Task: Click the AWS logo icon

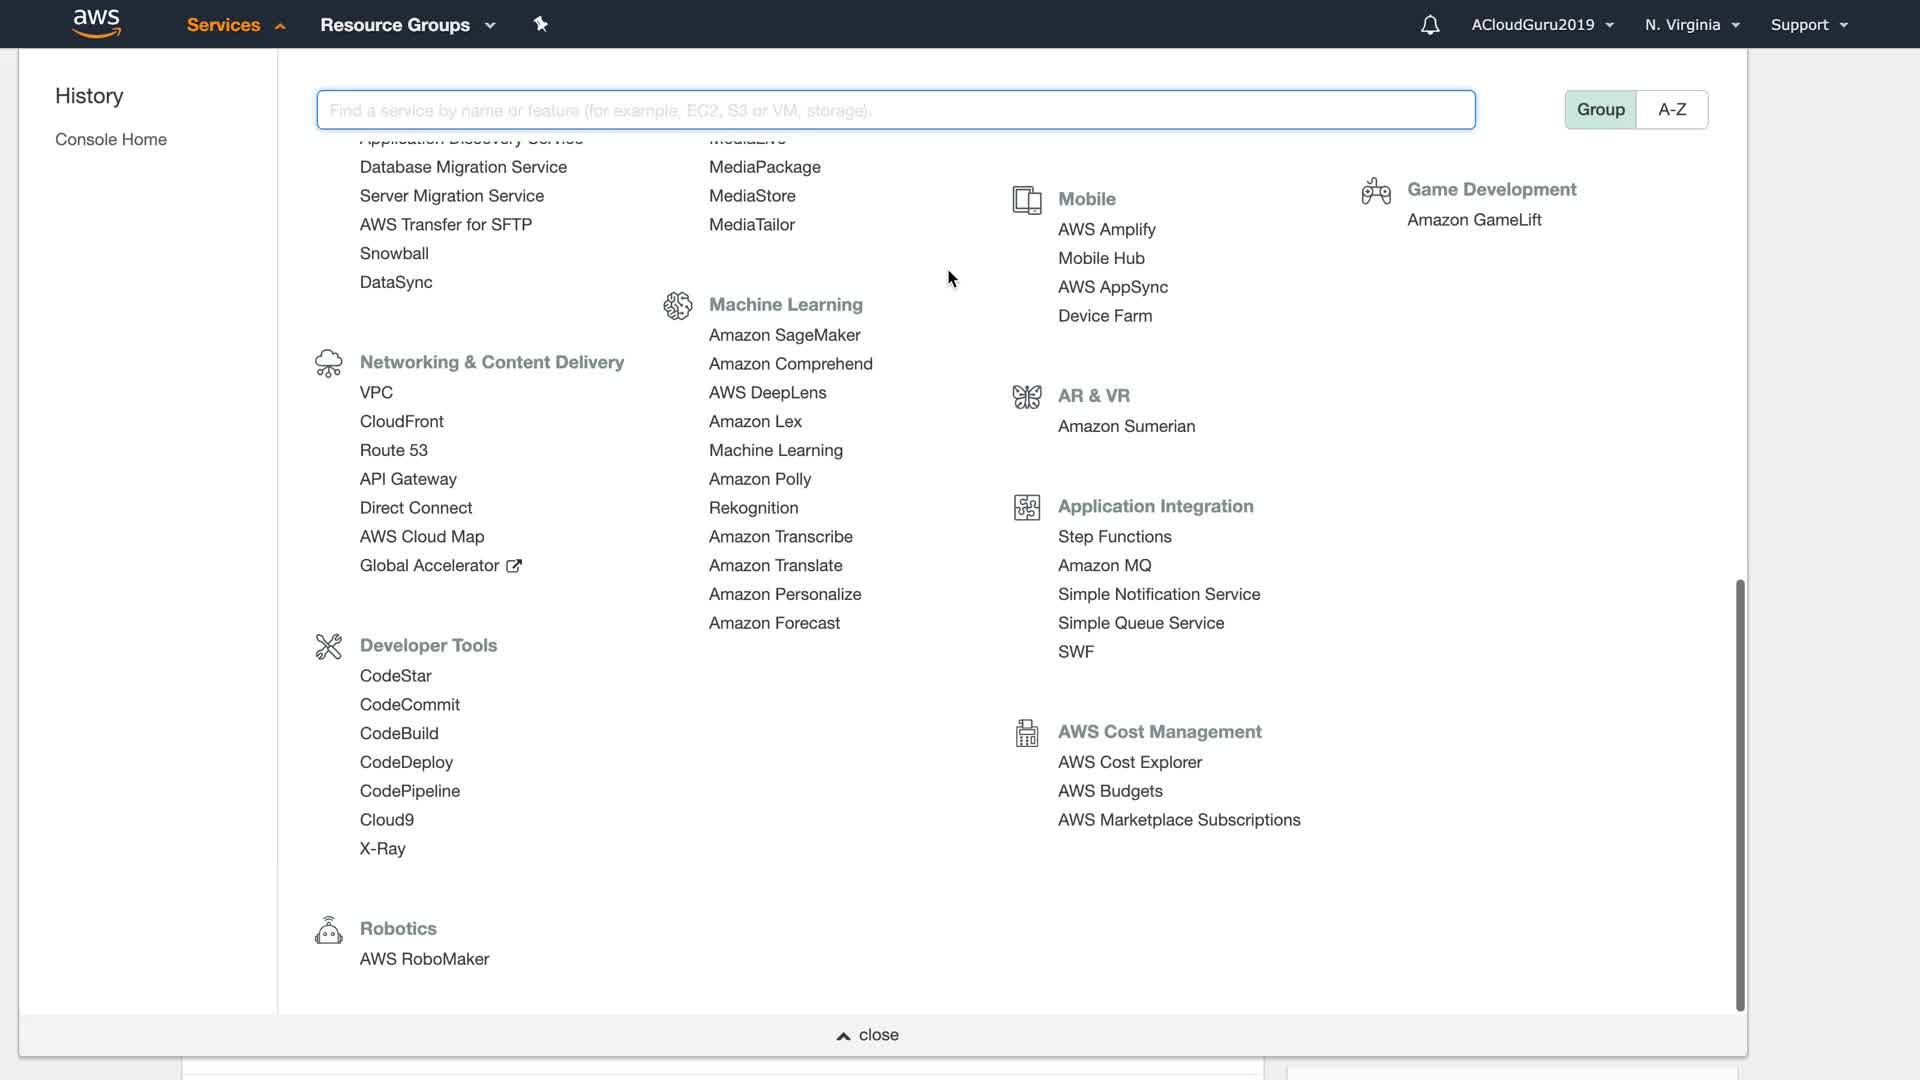Action: [x=97, y=24]
